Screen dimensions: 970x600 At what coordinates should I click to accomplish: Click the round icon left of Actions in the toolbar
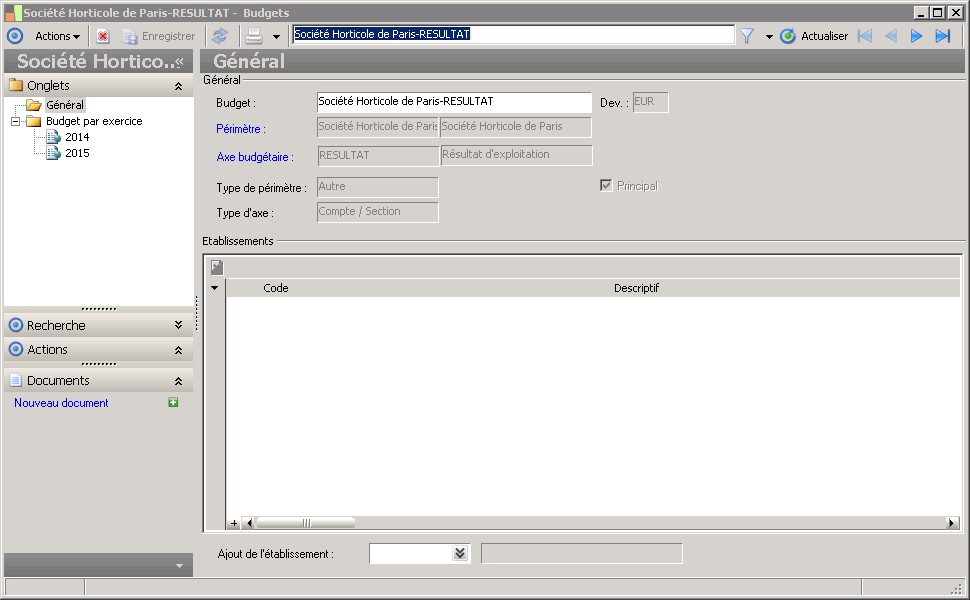[x=15, y=36]
